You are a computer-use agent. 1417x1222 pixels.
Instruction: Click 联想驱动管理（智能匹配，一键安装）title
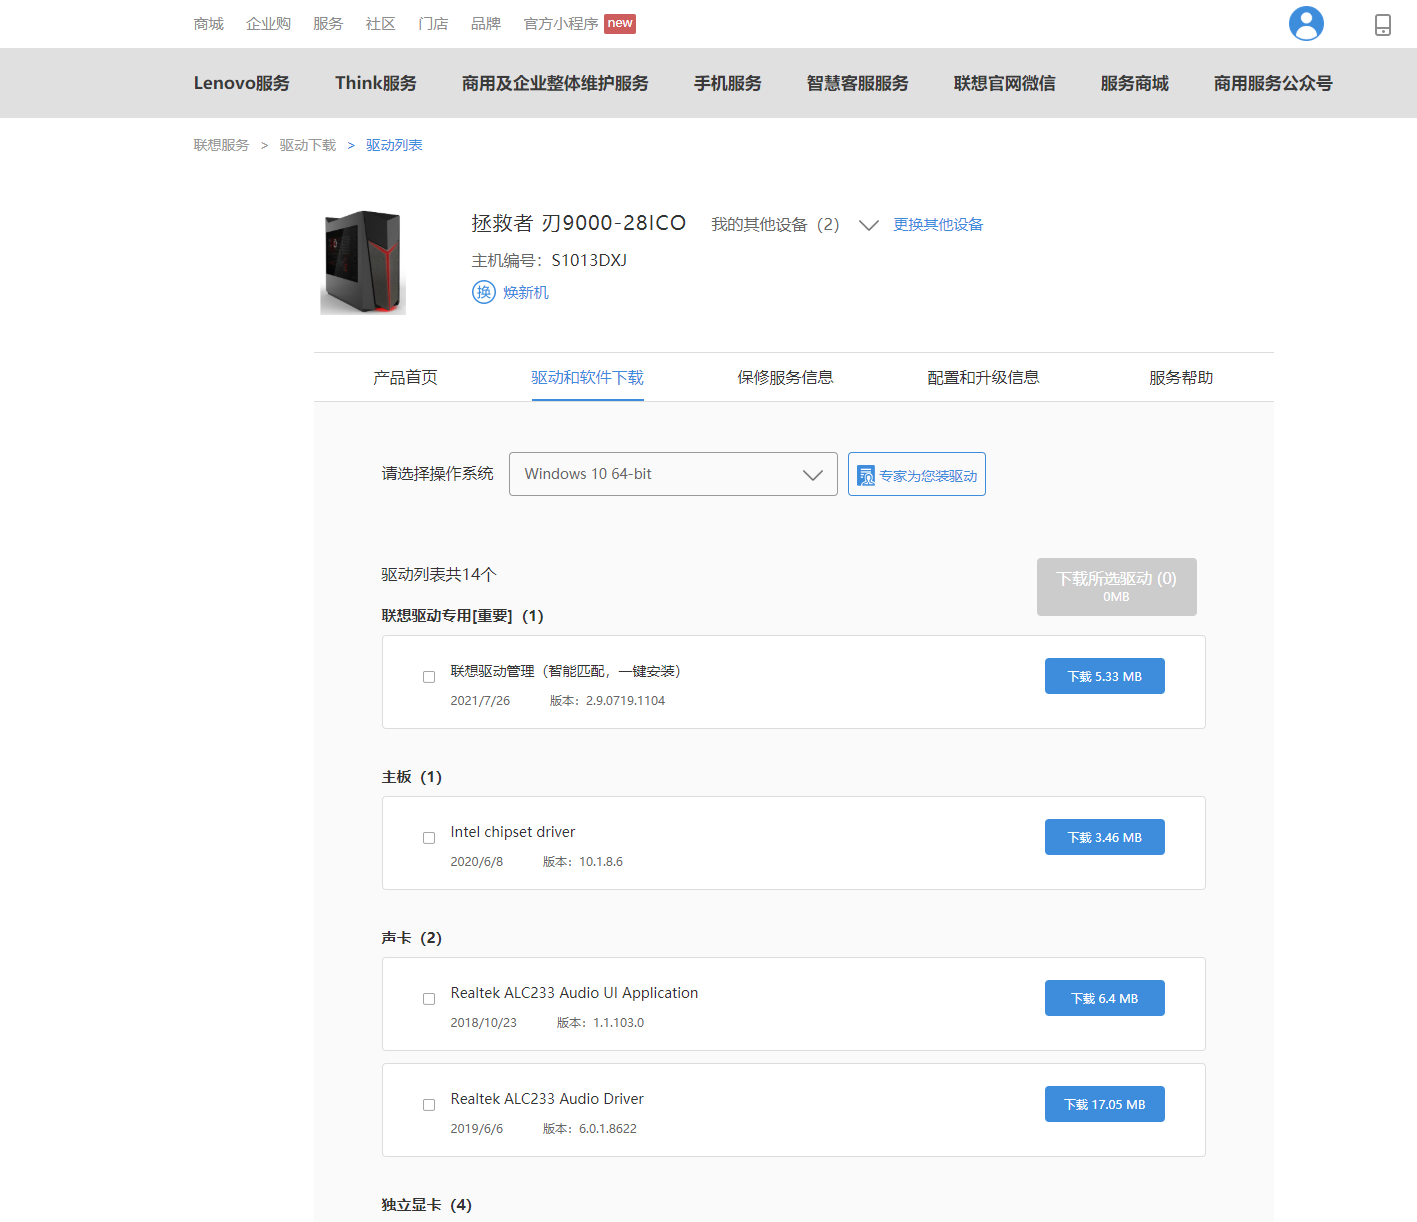pos(566,671)
